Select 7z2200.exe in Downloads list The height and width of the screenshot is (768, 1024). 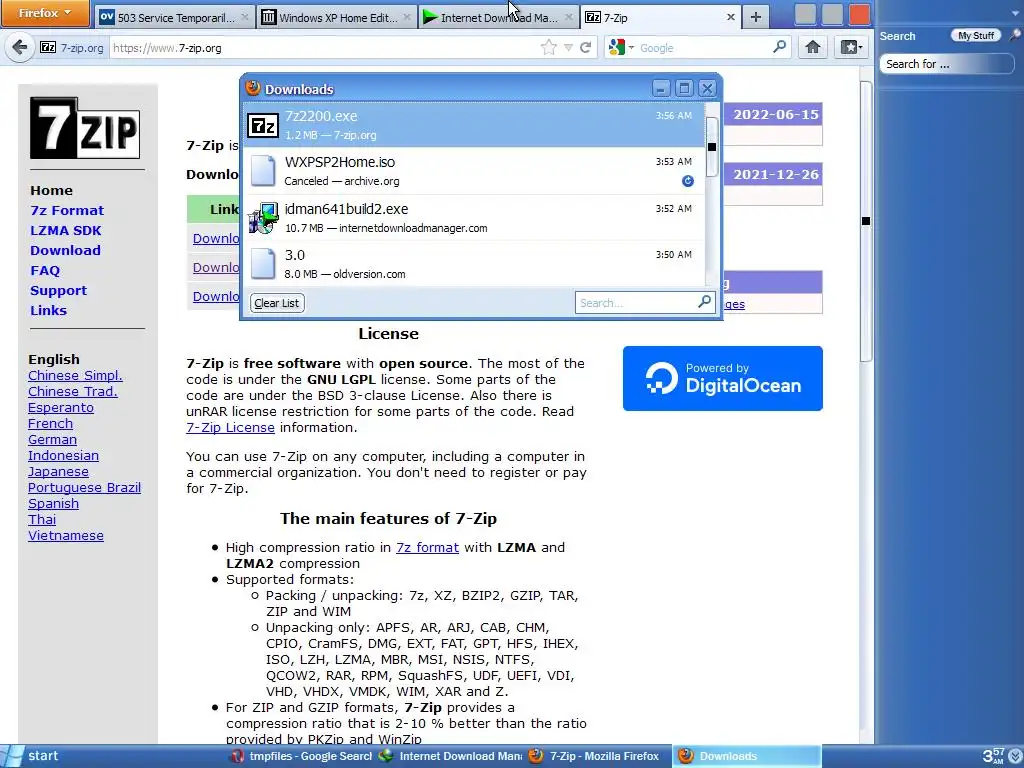pyautogui.click(x=475, y=124)
